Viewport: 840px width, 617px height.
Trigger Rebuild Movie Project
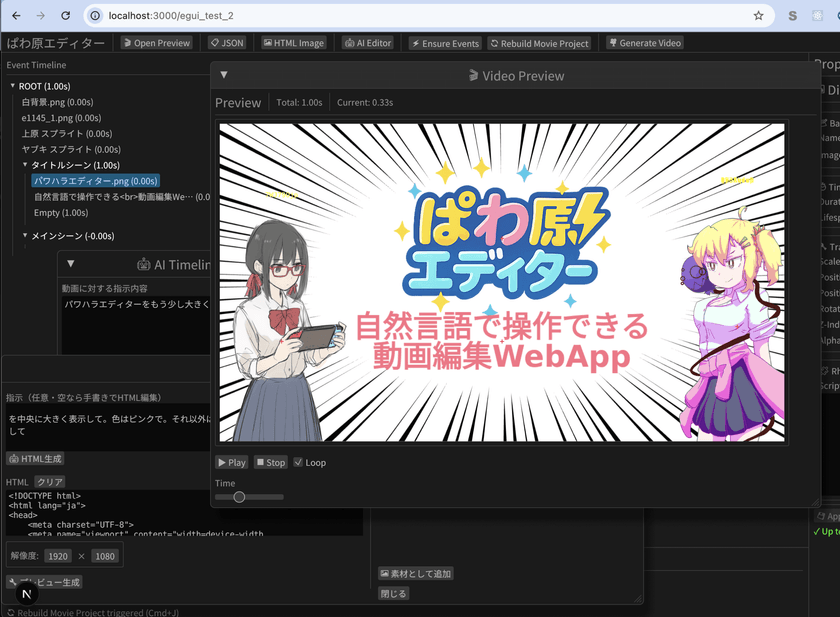pyautogui.click(x=539, y=43)
